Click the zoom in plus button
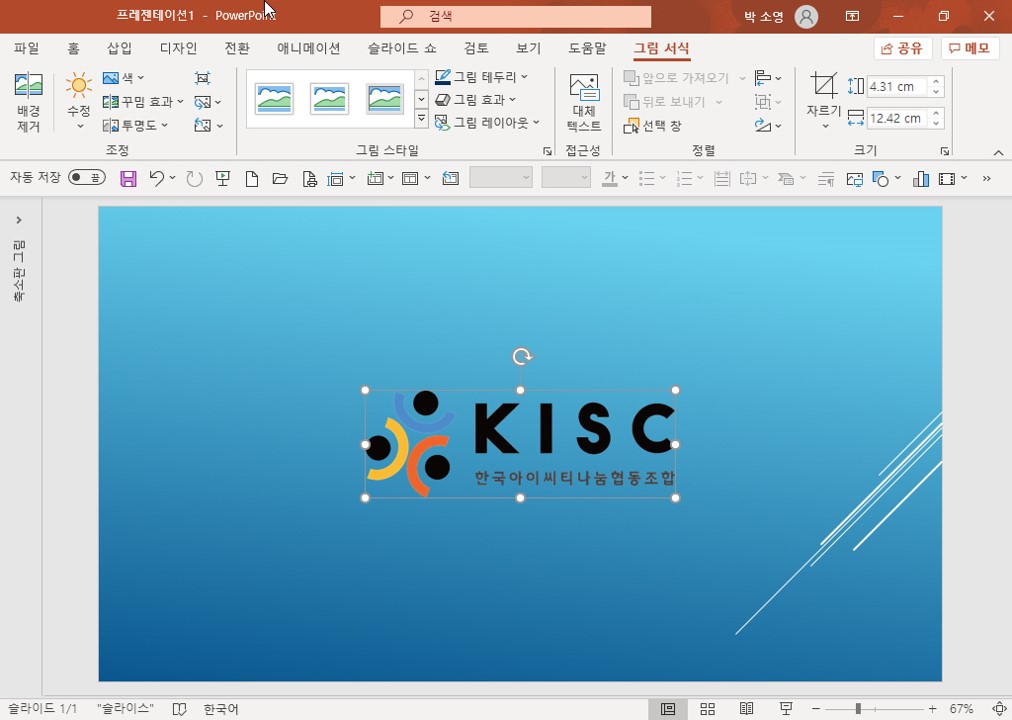 (x=932, y=709)
